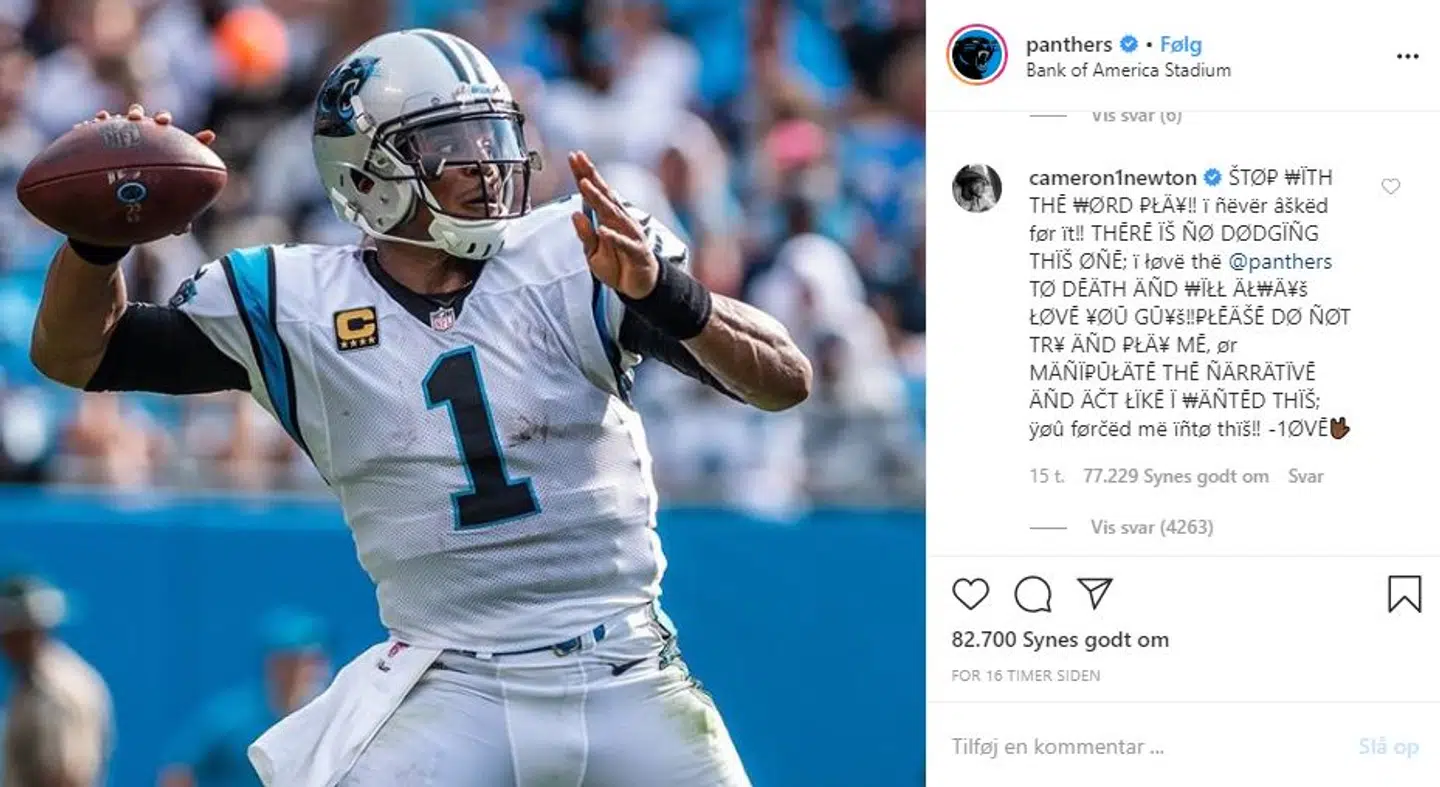Save post with bookmark icon
Screen dimensions: 1440x787
pos(1404,594)
